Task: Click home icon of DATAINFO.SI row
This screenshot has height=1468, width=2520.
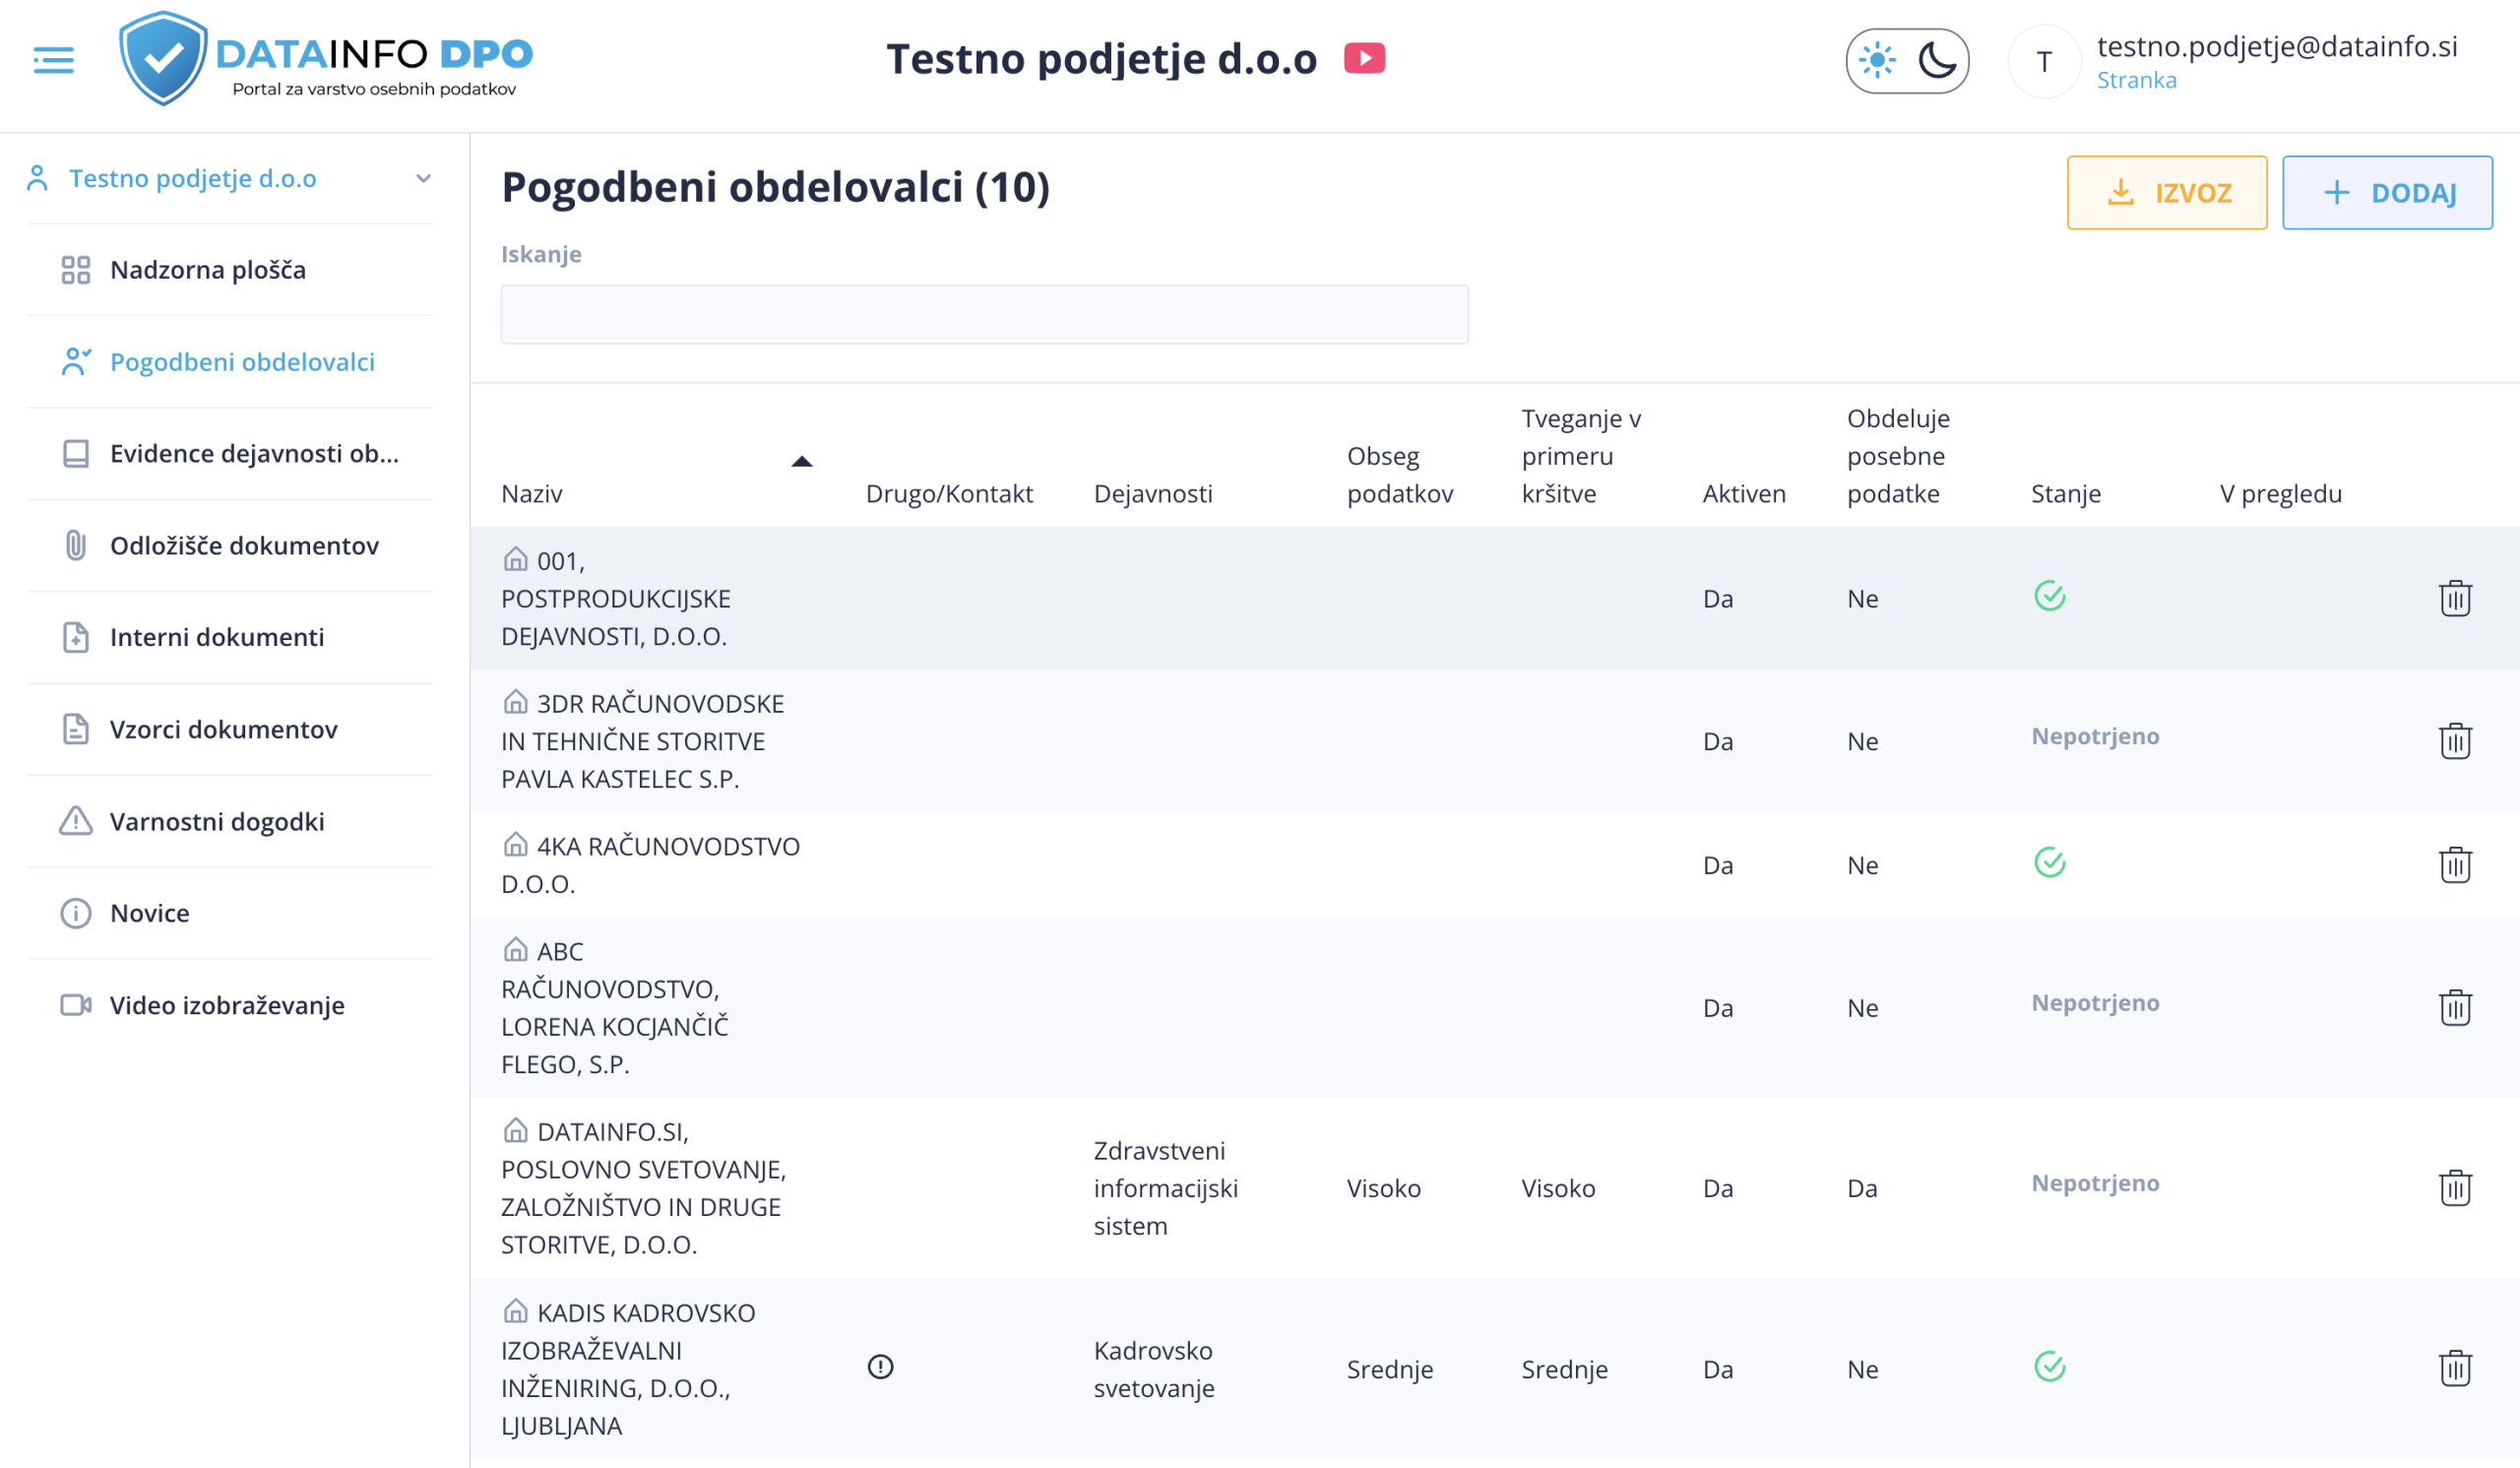Action: click(515, 1130)
